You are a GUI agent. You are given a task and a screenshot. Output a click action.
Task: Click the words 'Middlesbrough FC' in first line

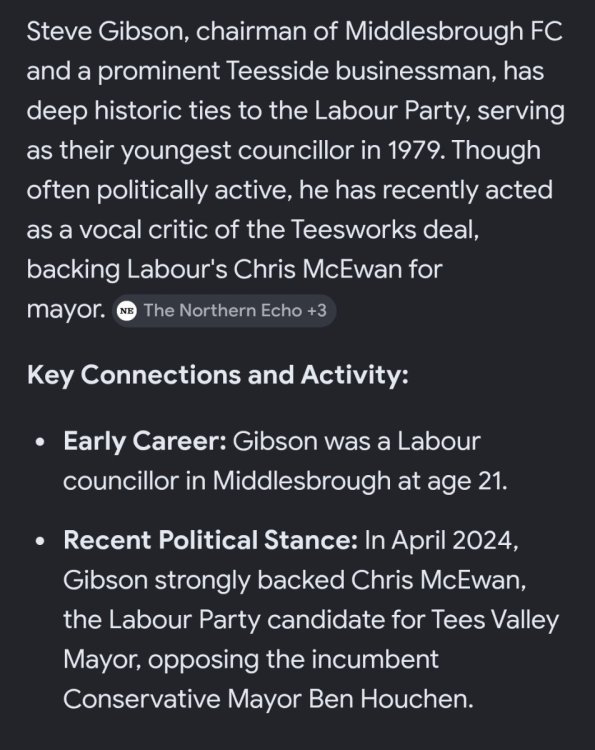[x=453, y=32]
